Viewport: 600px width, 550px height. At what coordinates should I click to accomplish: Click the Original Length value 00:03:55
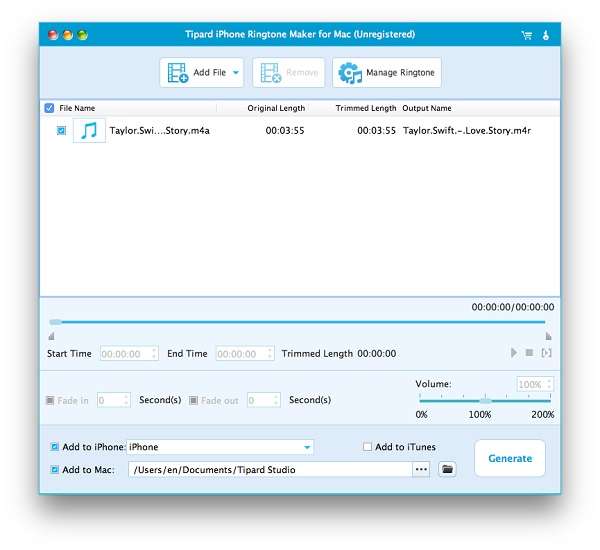pos(285,131)
